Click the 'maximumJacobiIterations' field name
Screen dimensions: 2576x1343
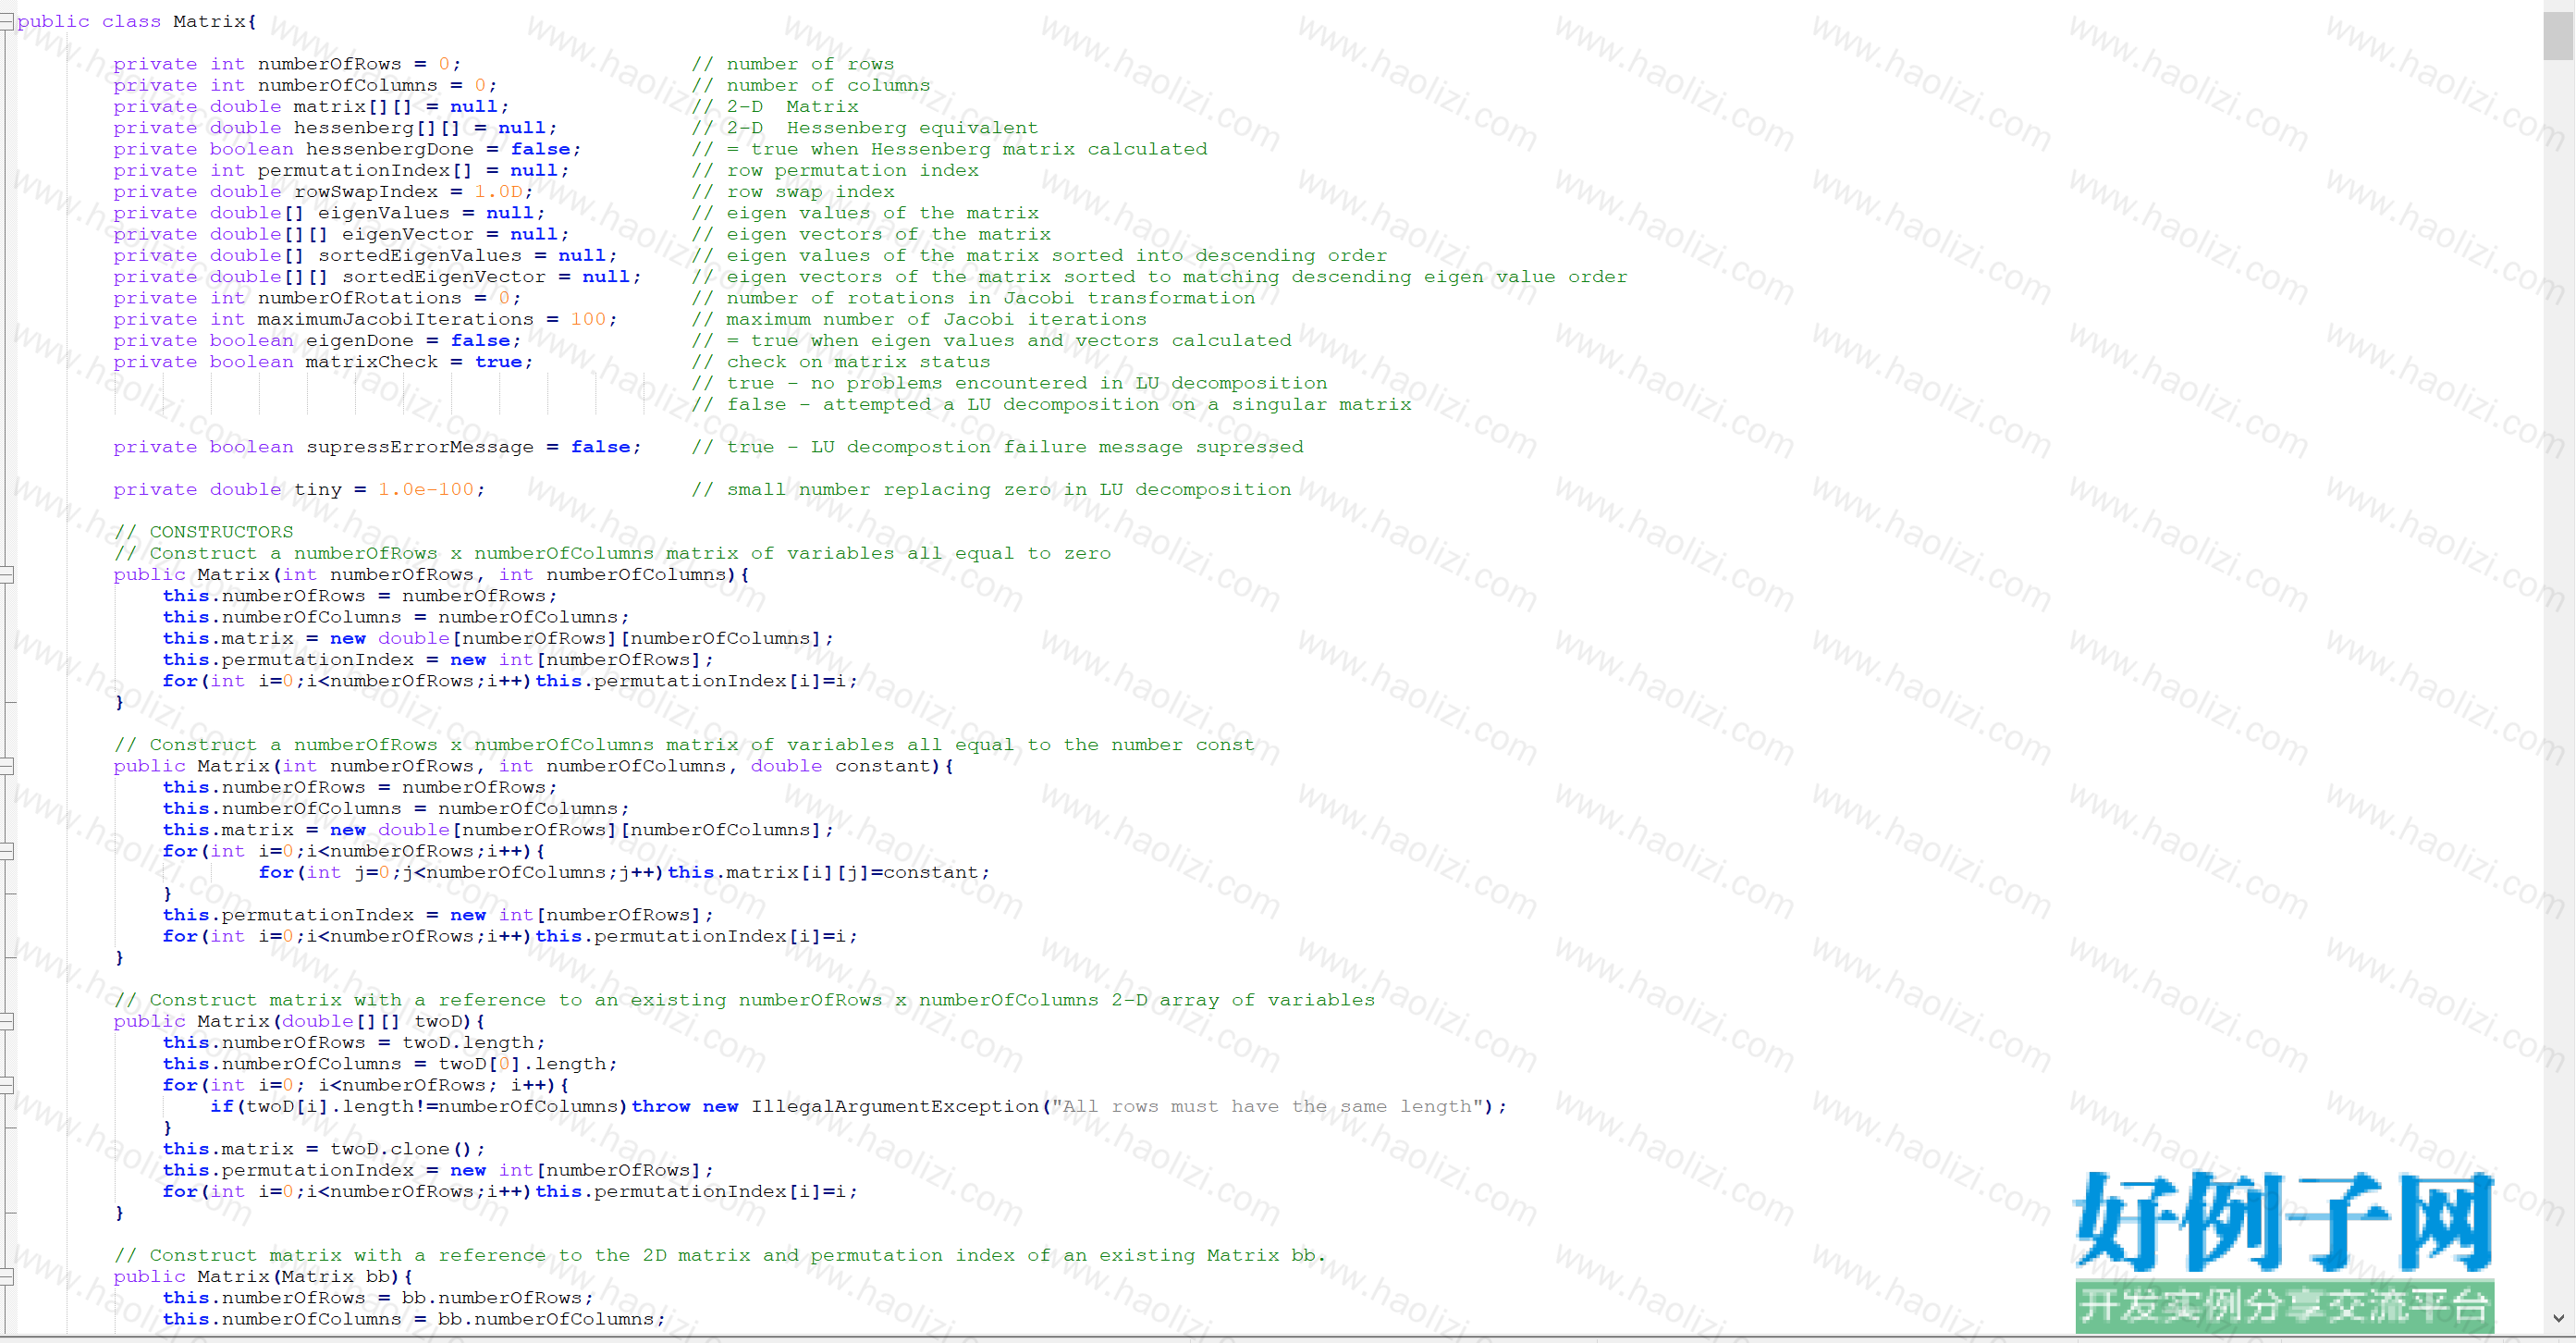(395, 319)
